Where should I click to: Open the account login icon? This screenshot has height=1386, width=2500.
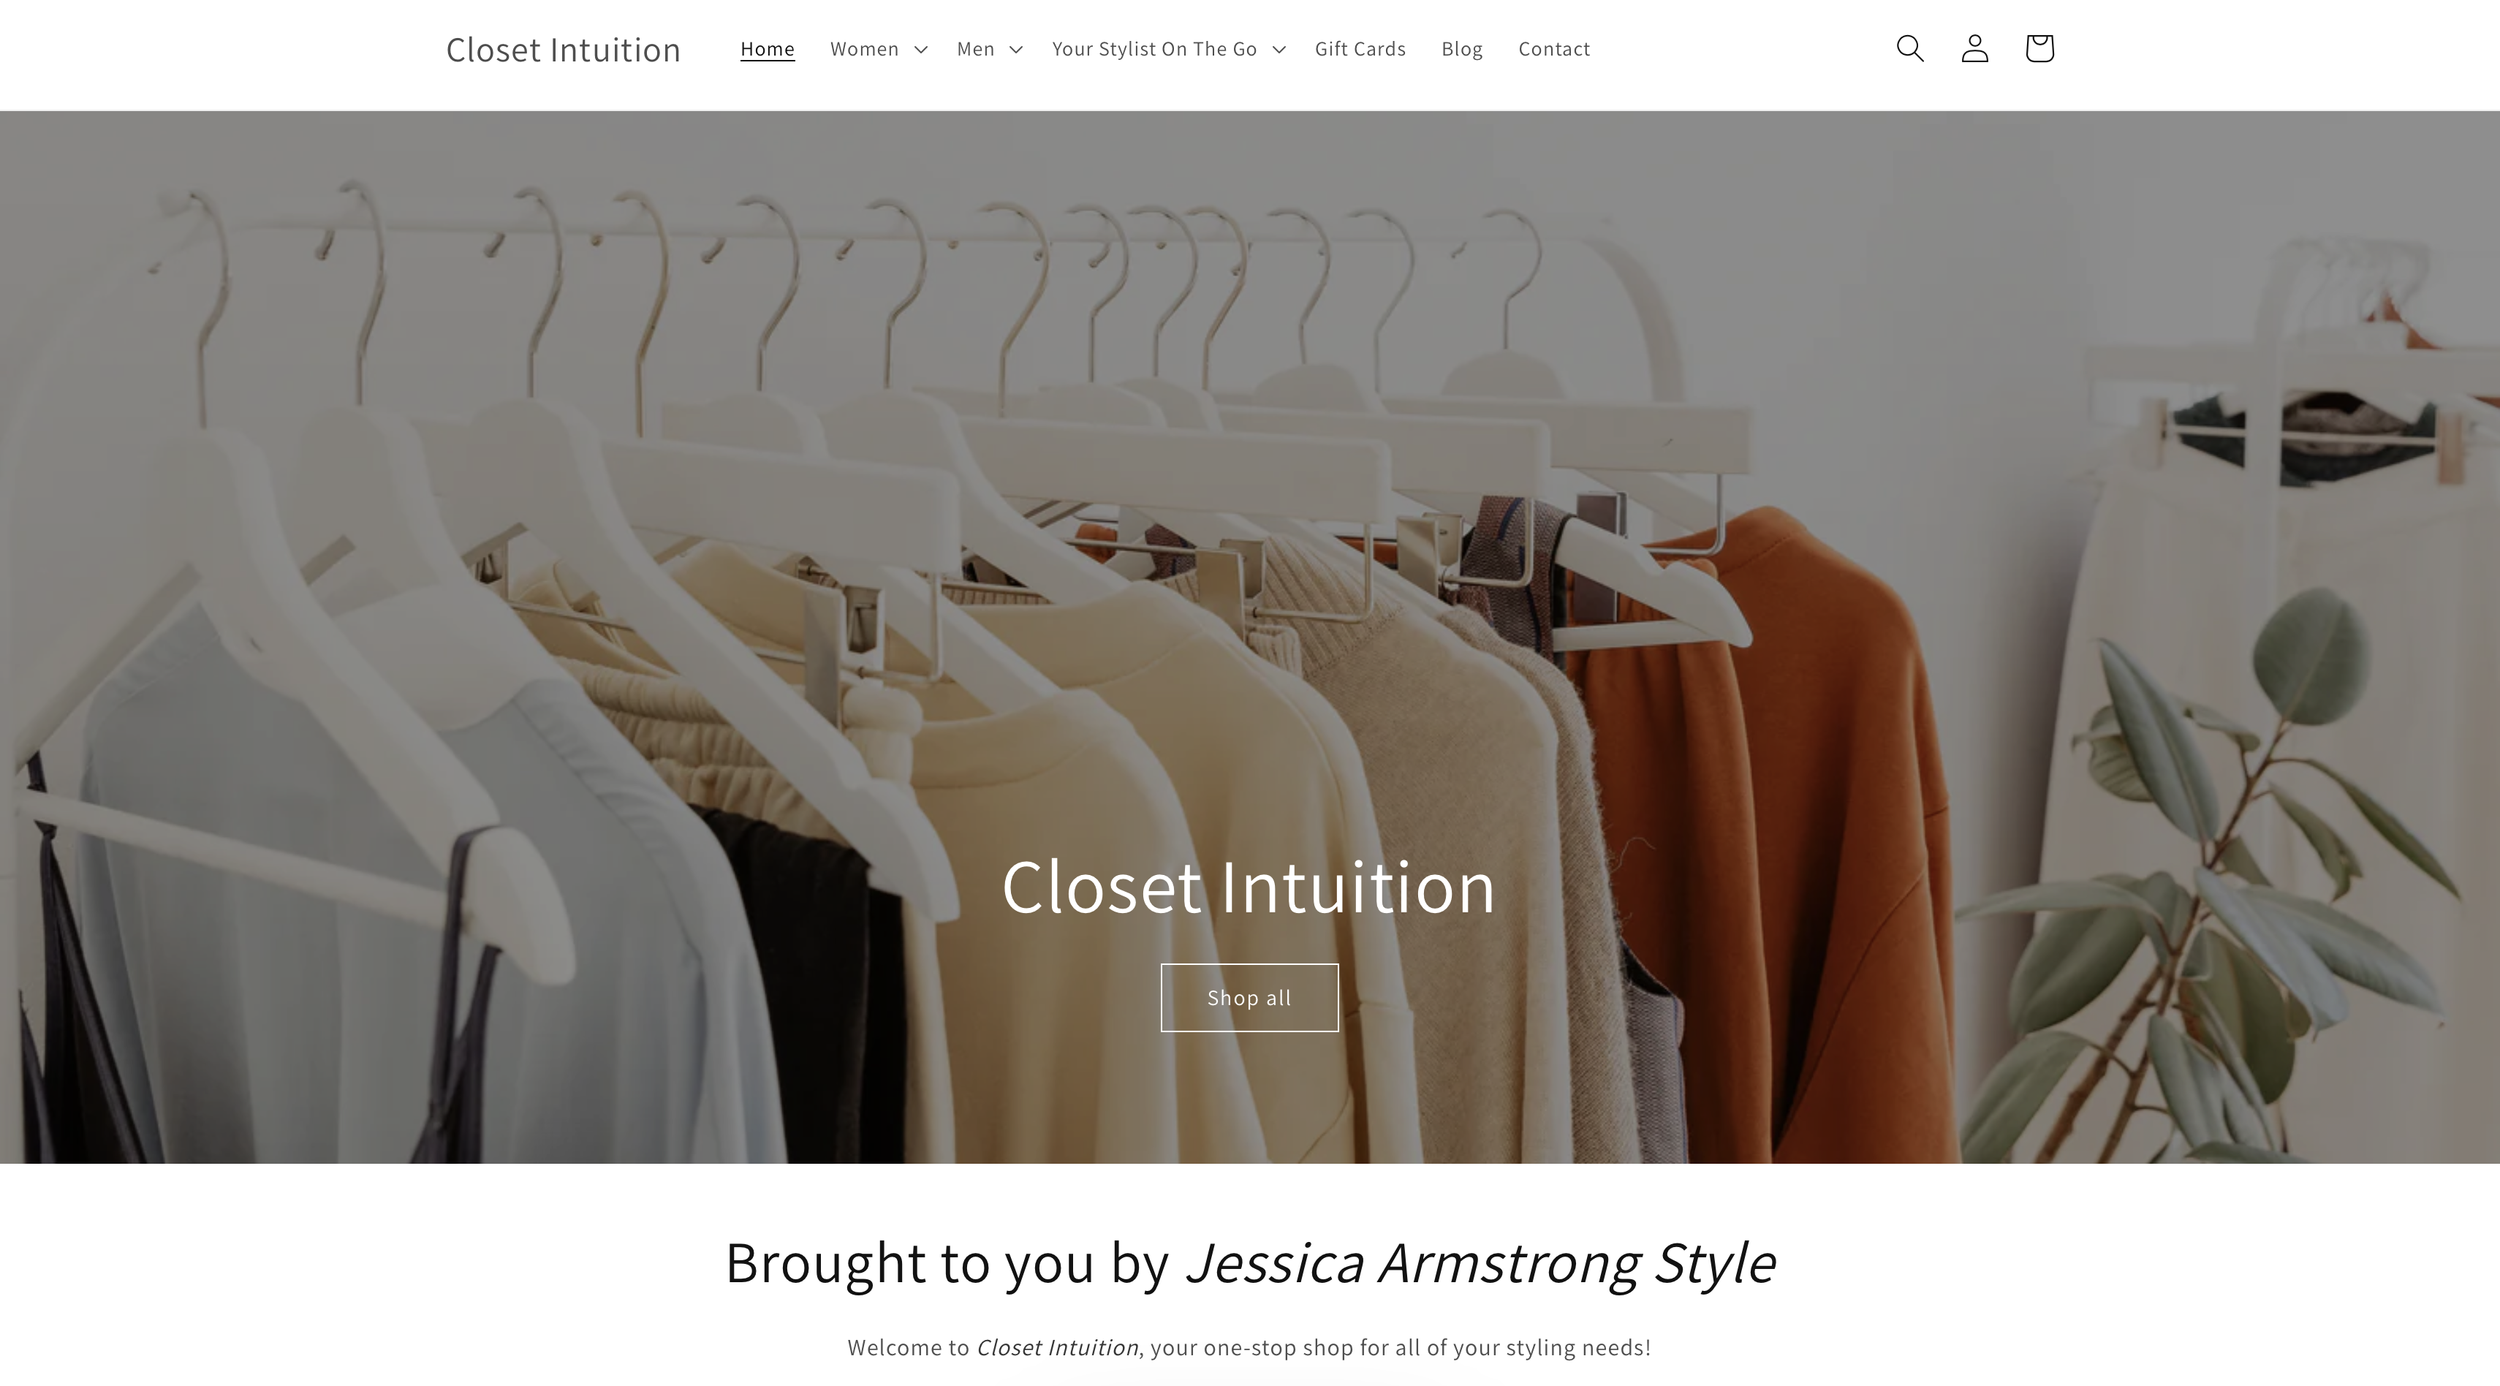1975,48
